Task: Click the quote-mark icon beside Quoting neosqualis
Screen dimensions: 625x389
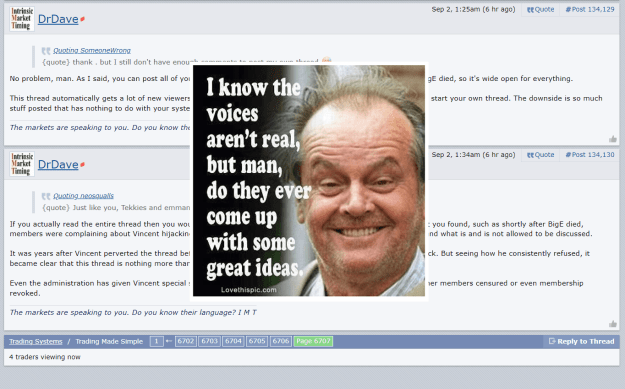Action: click(46, 196)
